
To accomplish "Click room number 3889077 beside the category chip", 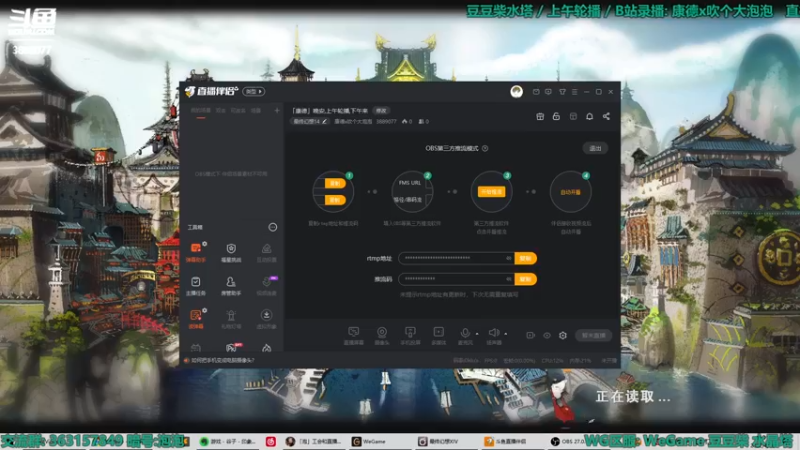I will pyautogui.click(x=386, y=121).
